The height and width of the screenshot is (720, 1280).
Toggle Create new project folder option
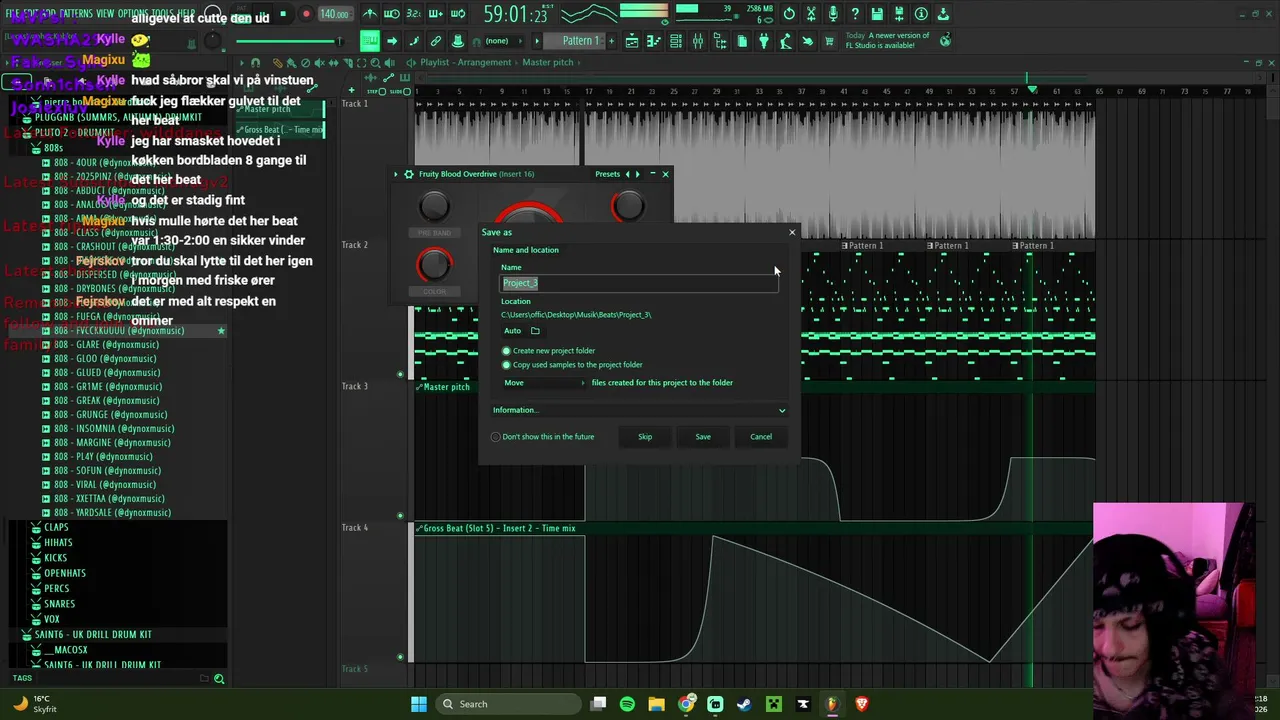click(x=506, y=351)
